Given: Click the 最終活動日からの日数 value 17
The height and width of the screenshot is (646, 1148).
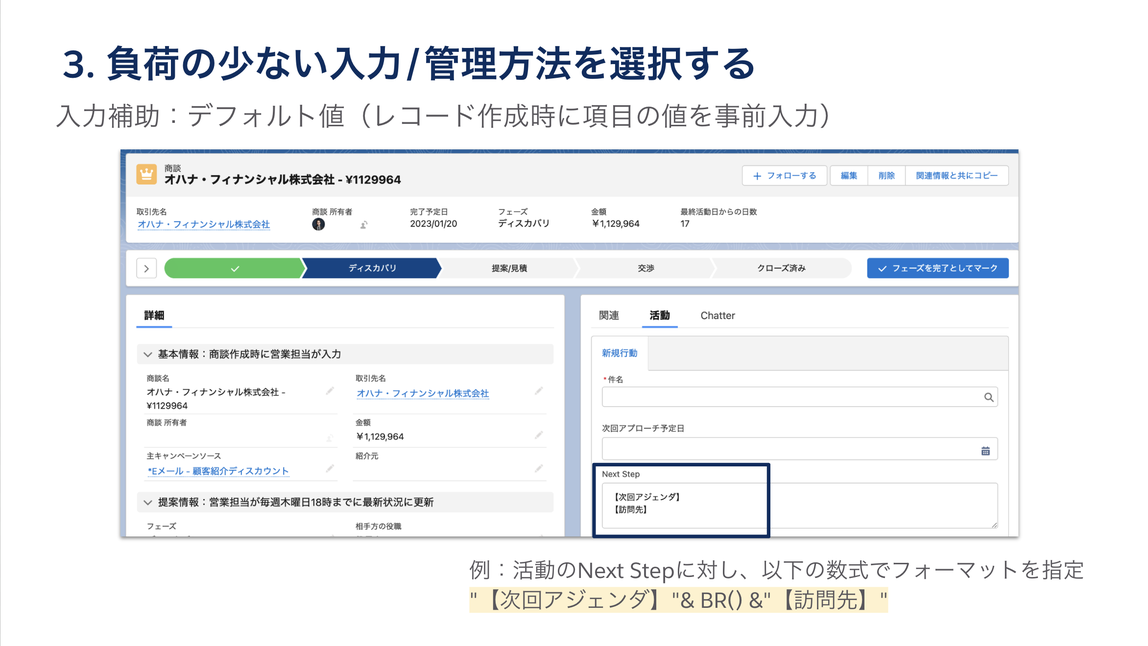Looking at the screenshot, I should (x=685, y=223).
